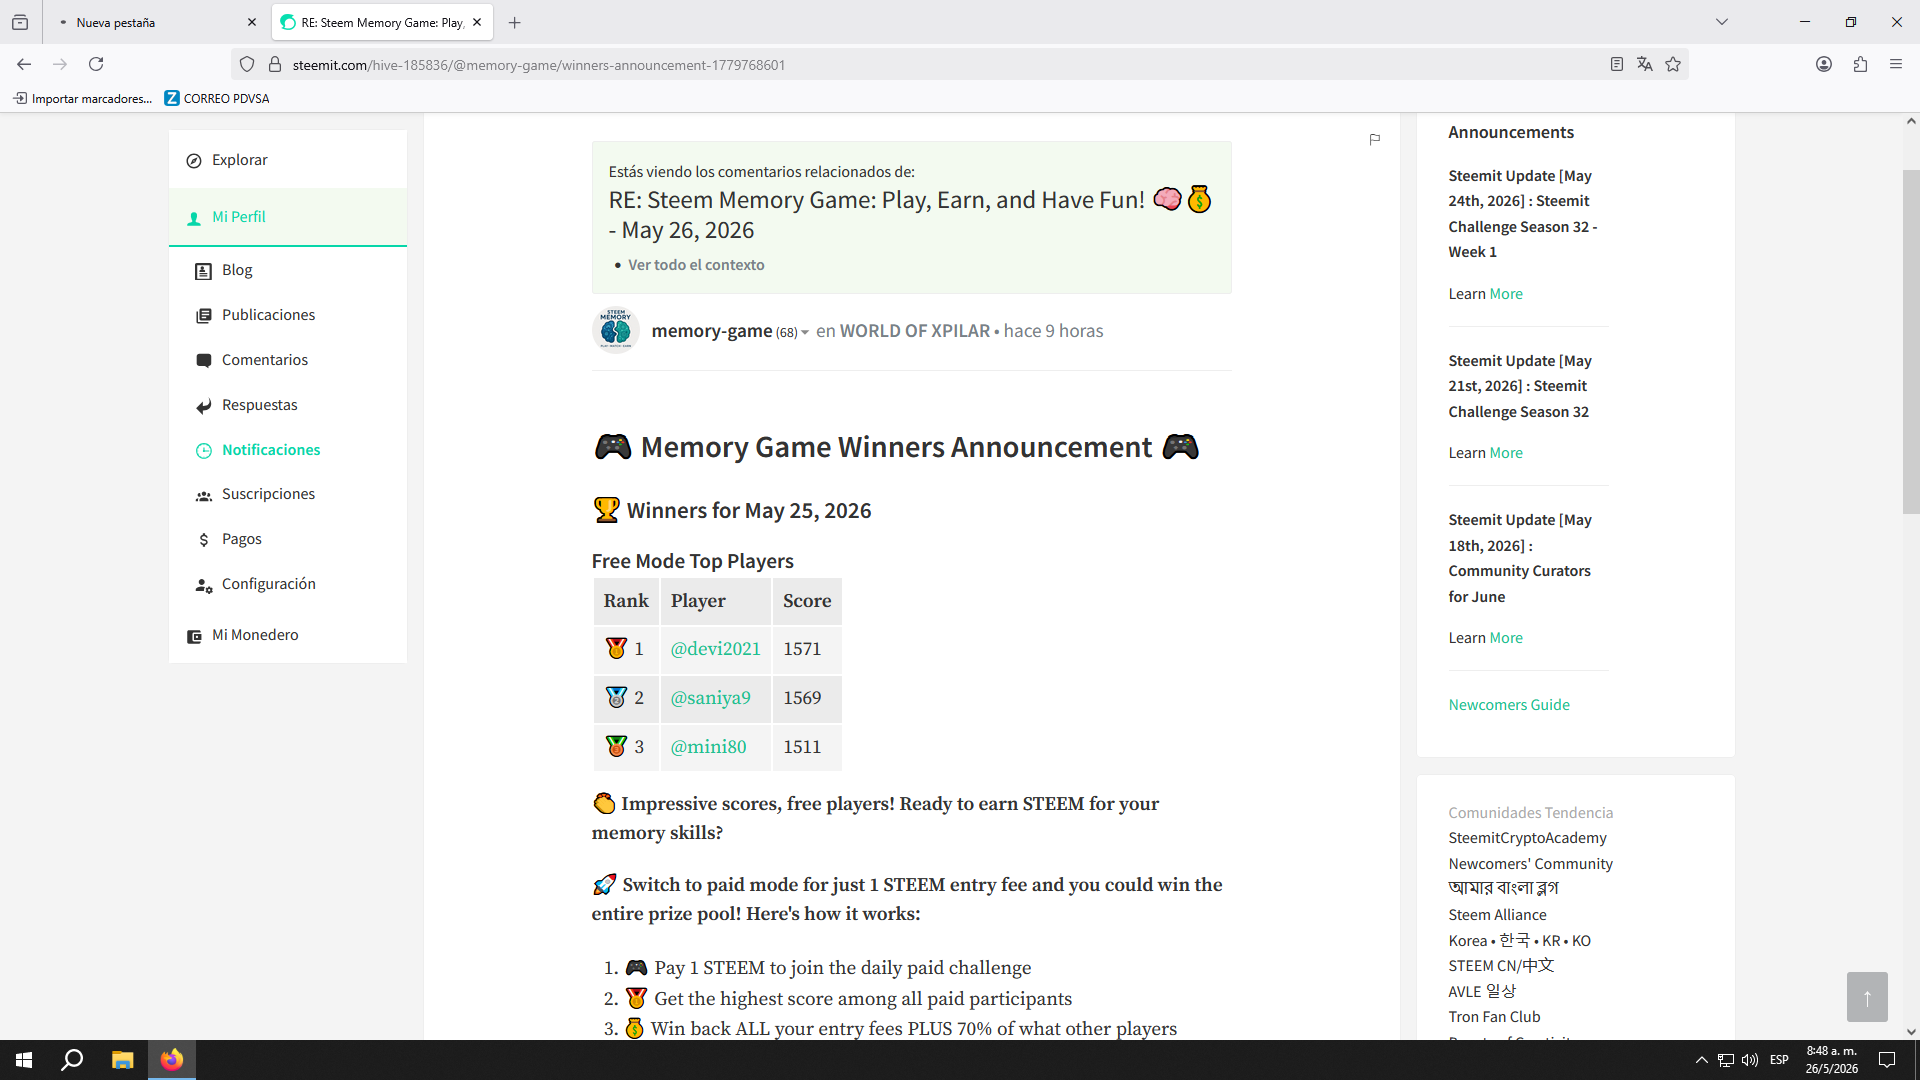Screen dimensions: 1920x1080
Task: Open File Explorer from the taskbar
Action: 122,1060
